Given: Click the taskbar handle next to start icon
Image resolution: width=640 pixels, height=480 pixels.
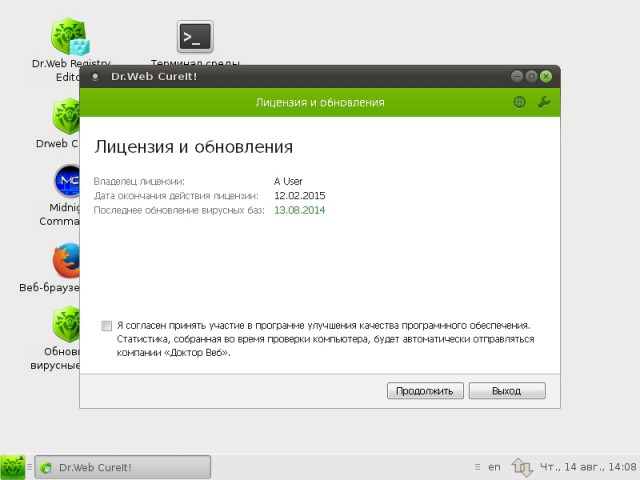Looking at the screenshot, I should (x=29, y=467).
